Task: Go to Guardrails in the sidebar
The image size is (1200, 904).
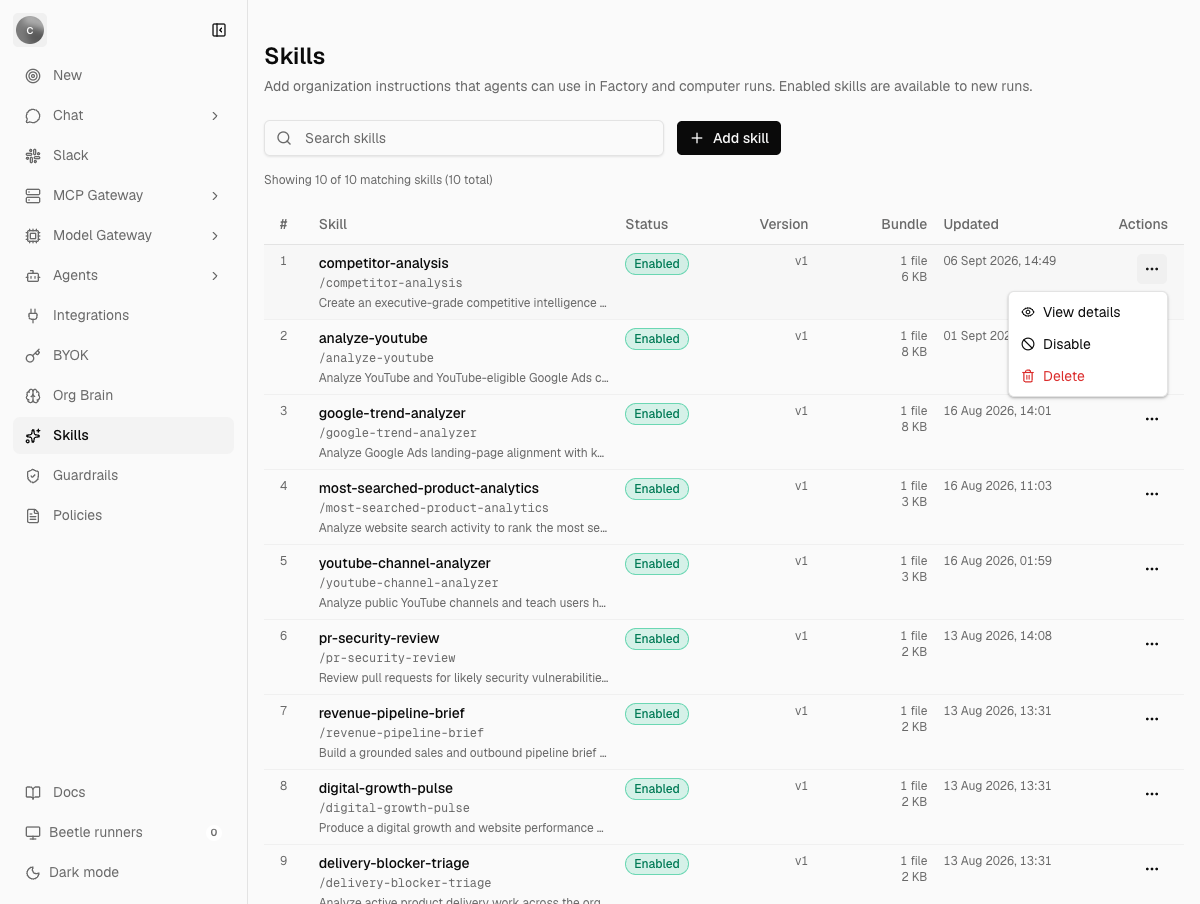Action: tap(123, 475)
